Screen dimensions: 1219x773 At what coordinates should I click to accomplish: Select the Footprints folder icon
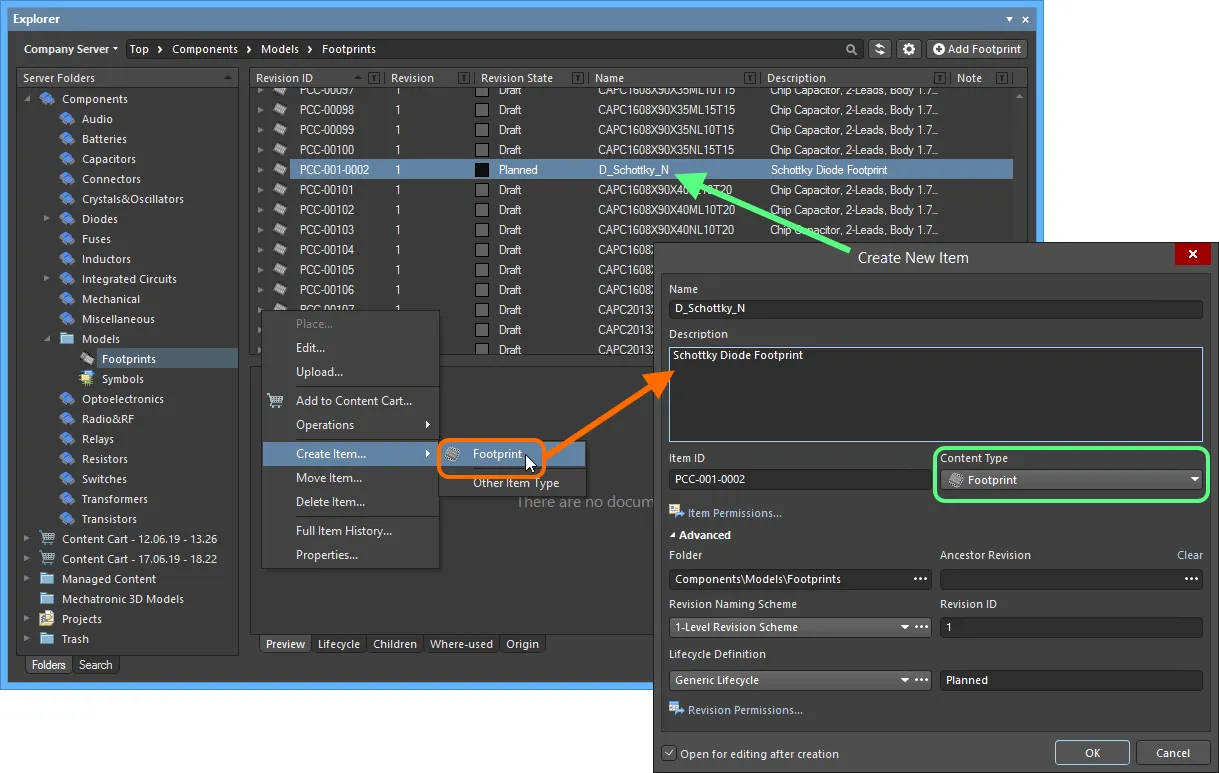tap(88, 359)
